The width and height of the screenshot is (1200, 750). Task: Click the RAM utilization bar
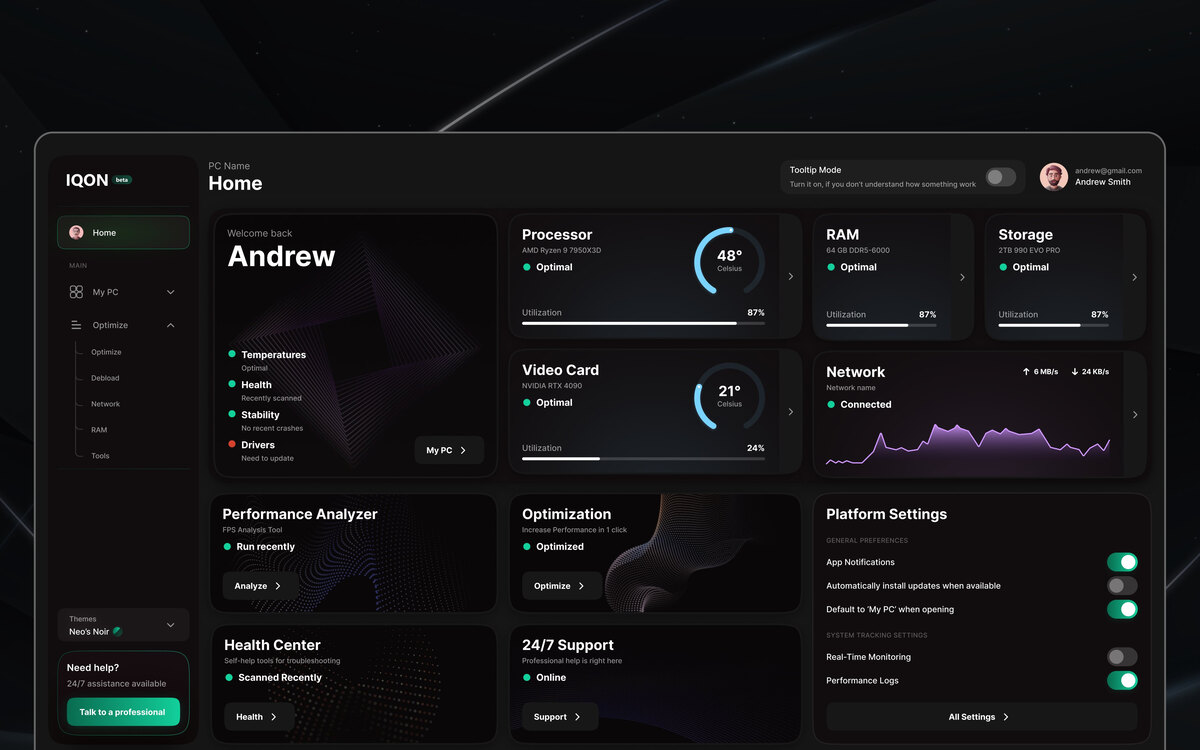881,325
